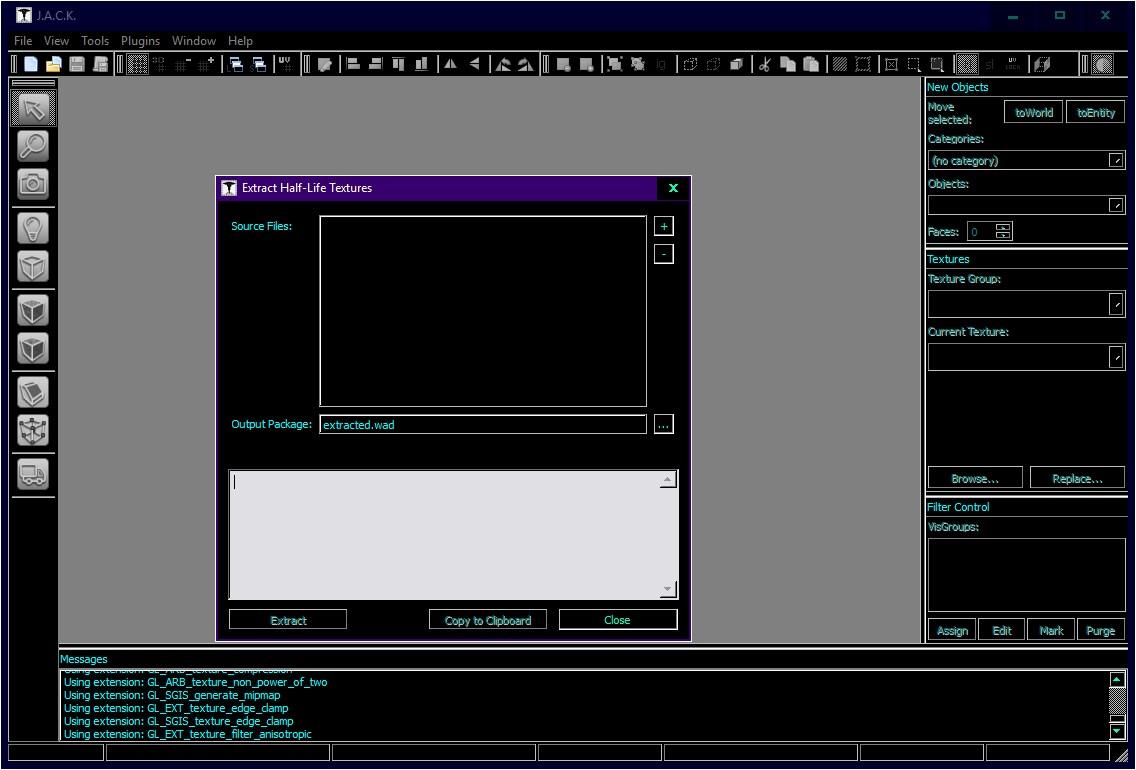This screenshot has height=770, width=1136.
Task: Toggle the hatched cordon button
Action: (x=840, y=64)
